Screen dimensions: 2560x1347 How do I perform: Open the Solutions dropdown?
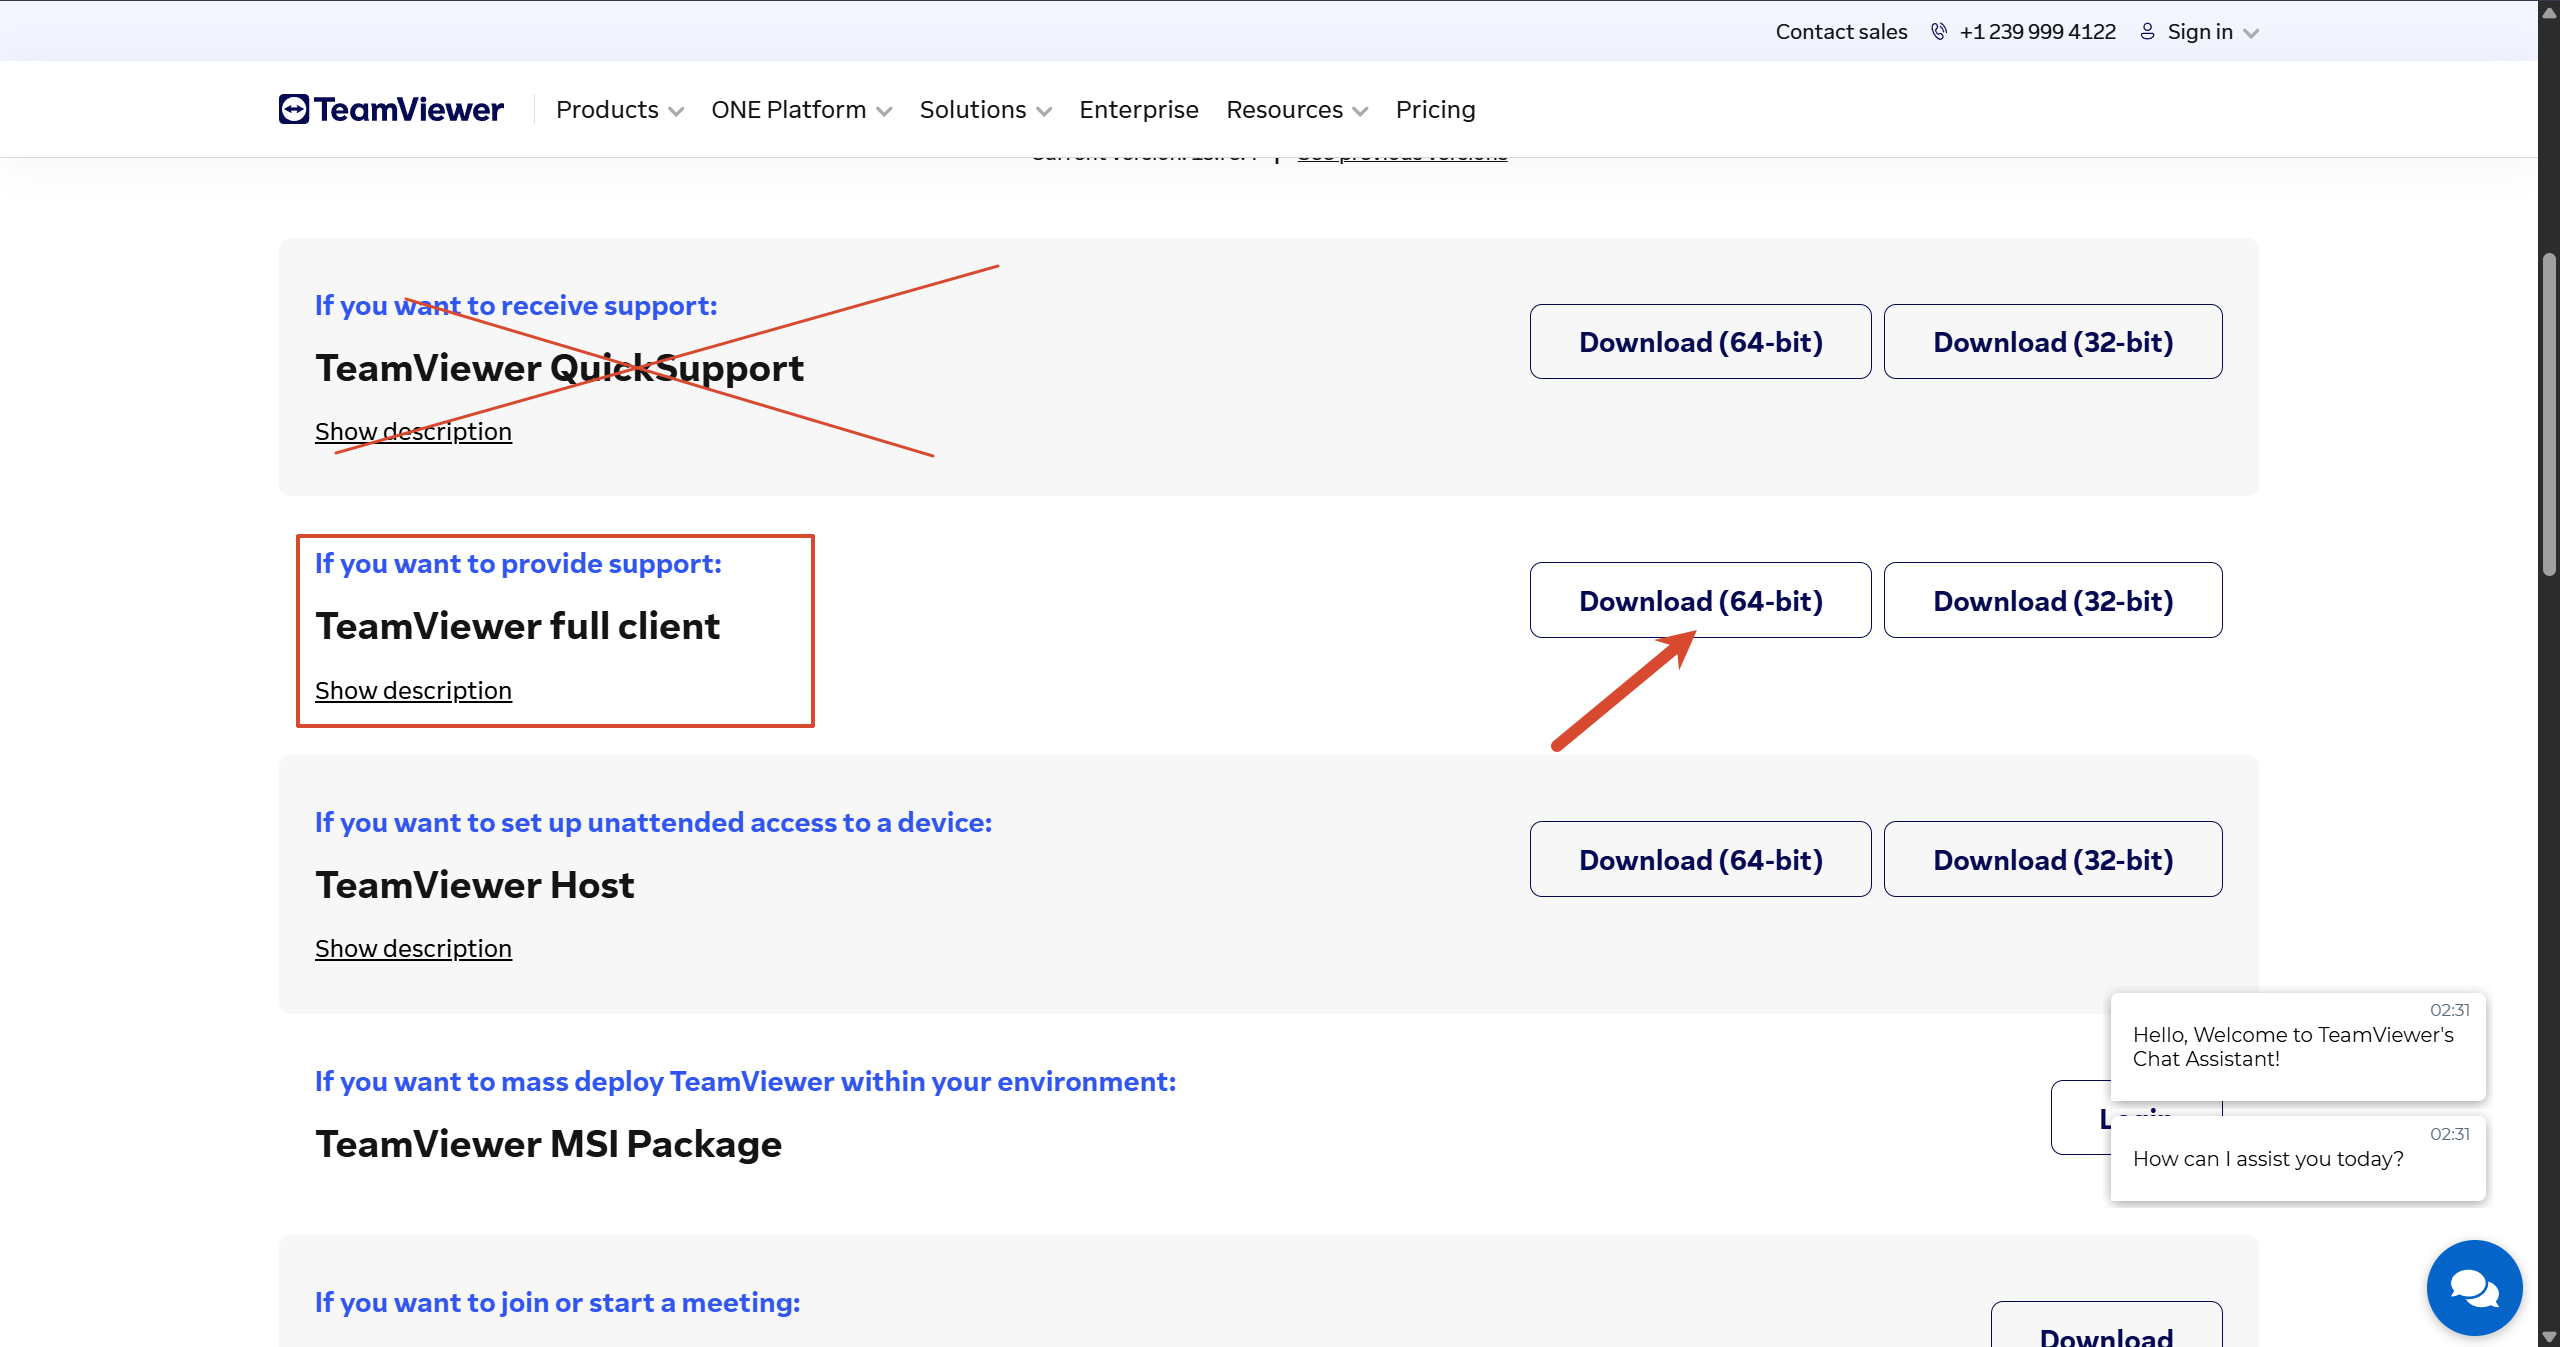pos(986,109)
